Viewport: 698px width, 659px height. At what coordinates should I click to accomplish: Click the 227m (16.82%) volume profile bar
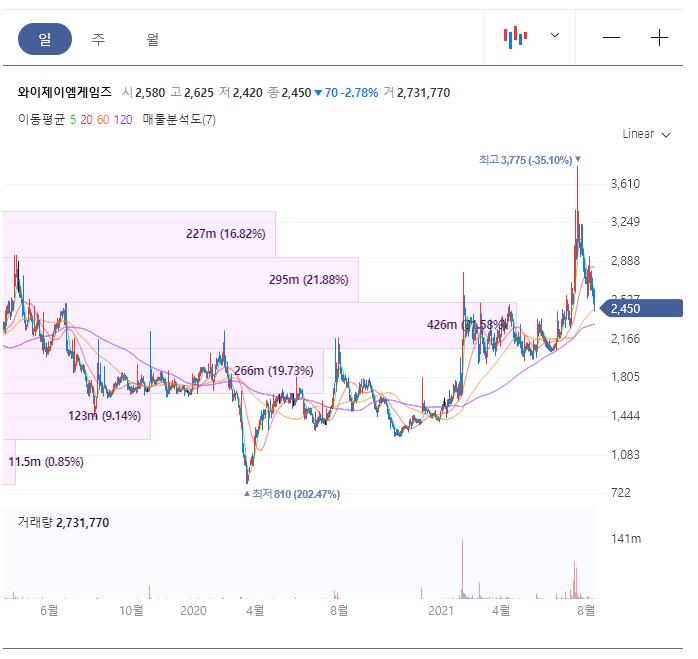(x=139, y=234)
